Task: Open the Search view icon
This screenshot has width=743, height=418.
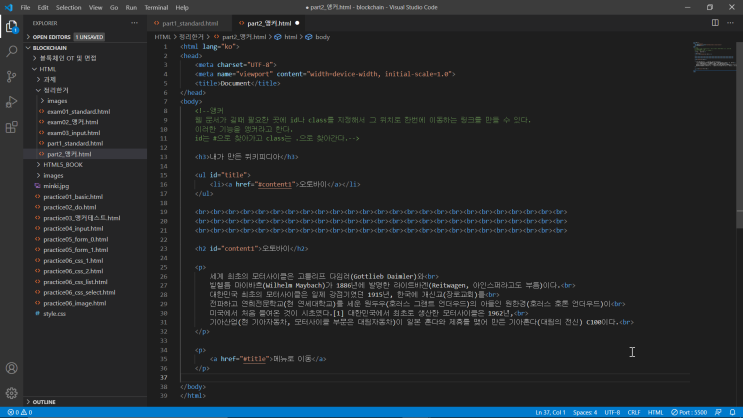Action: [x=11, y=51]
